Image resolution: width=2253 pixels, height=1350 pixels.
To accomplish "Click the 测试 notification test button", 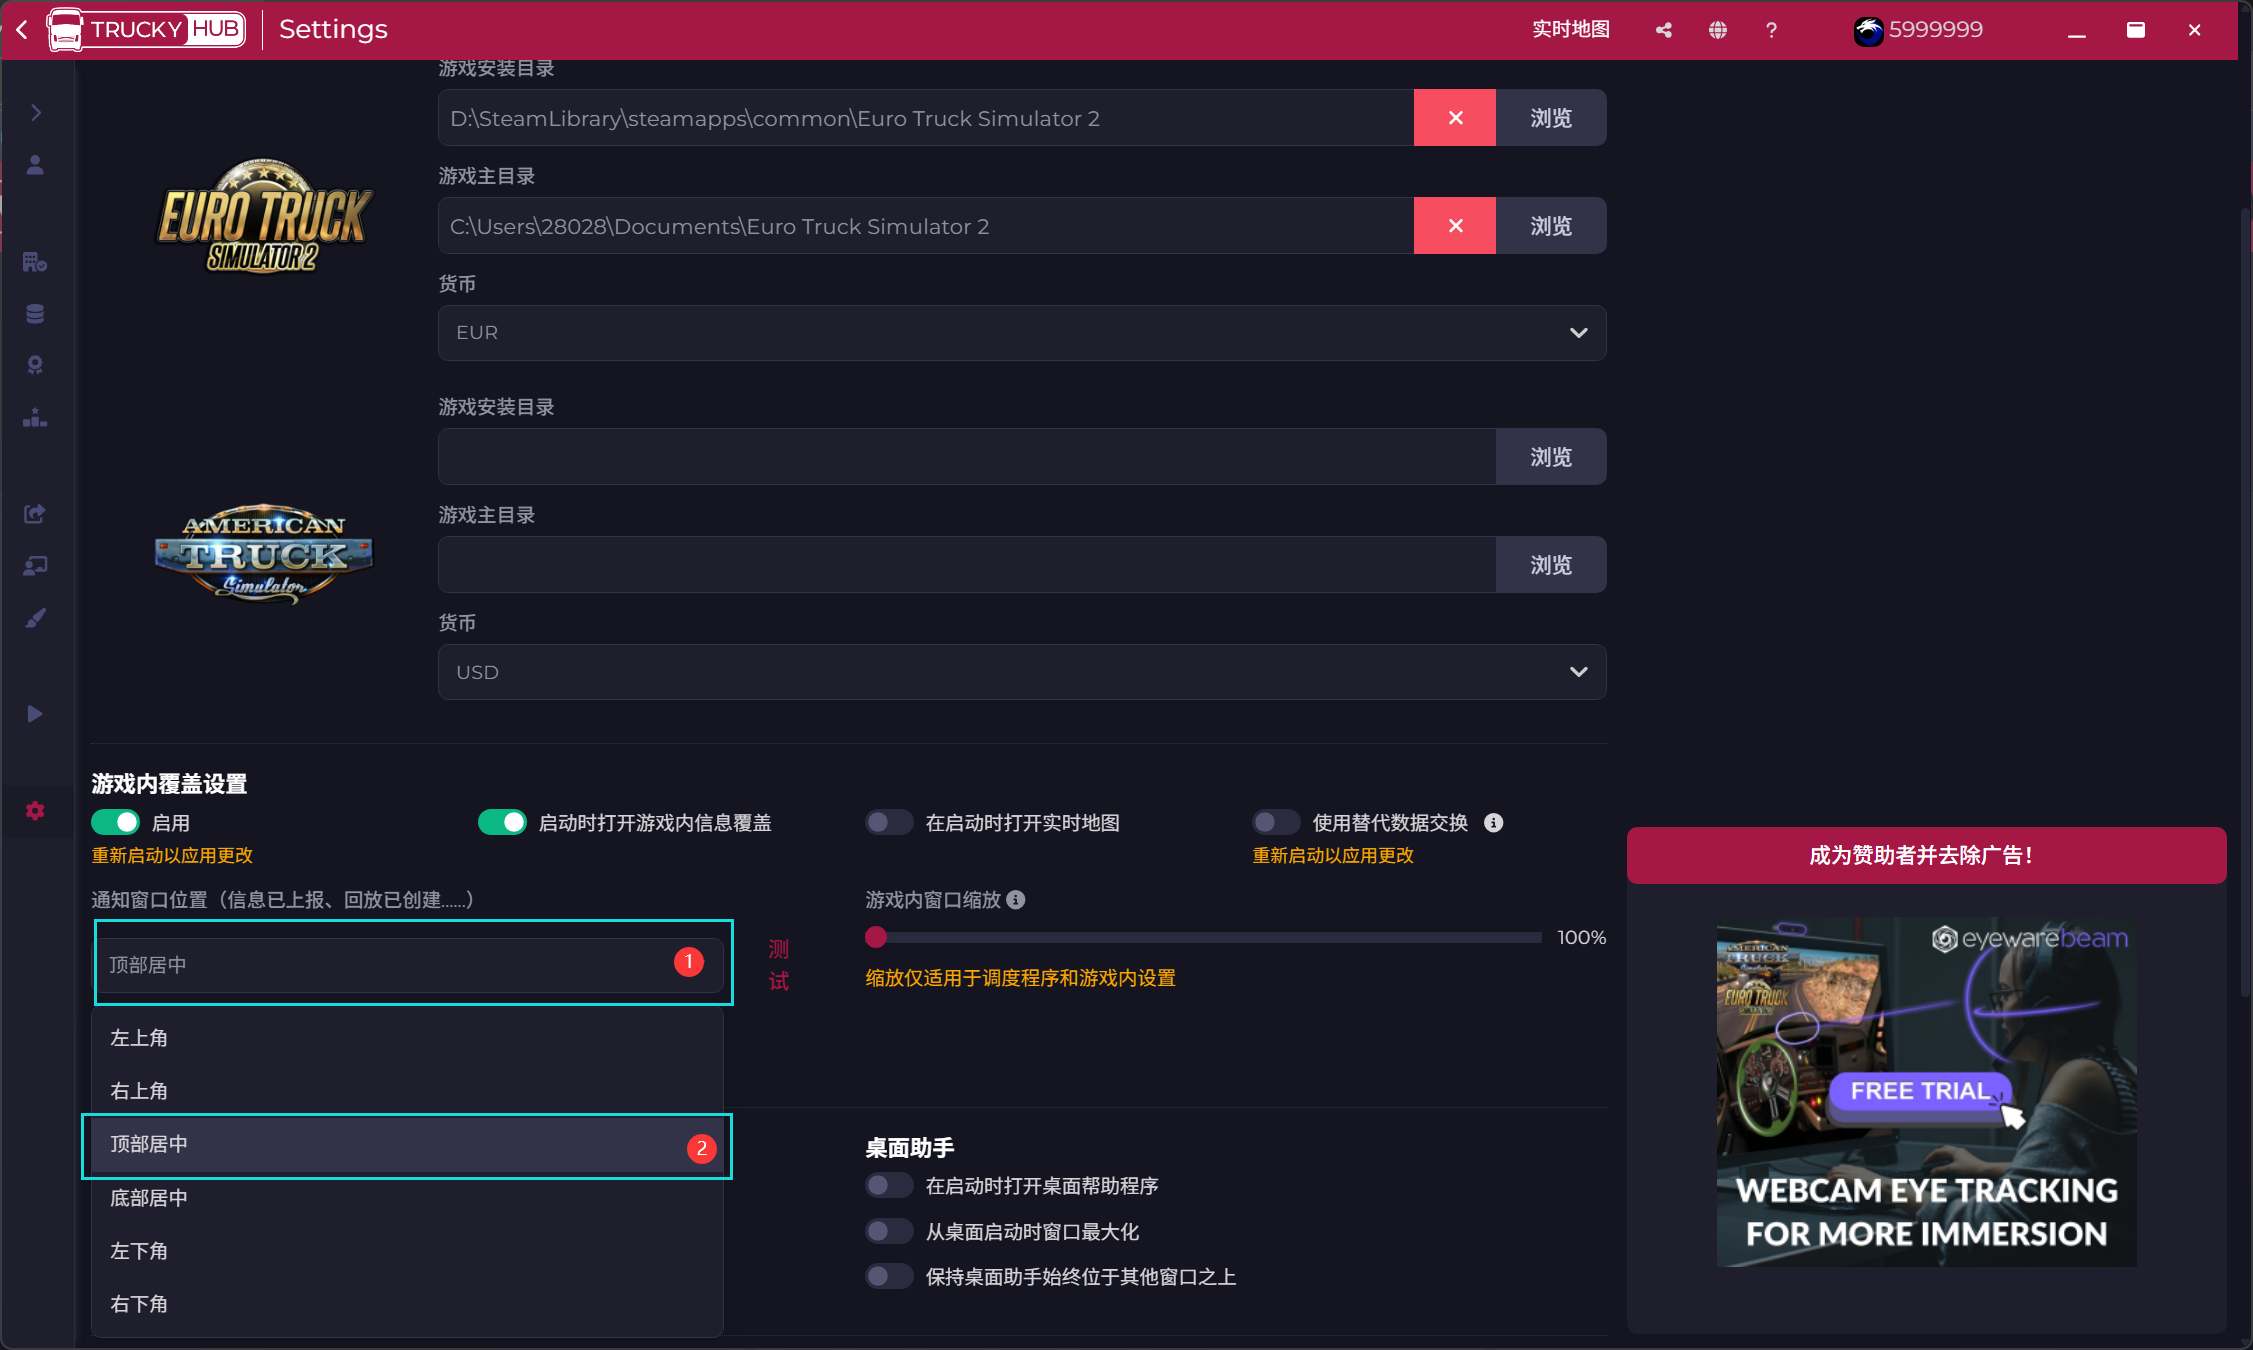I will [779, 965].
